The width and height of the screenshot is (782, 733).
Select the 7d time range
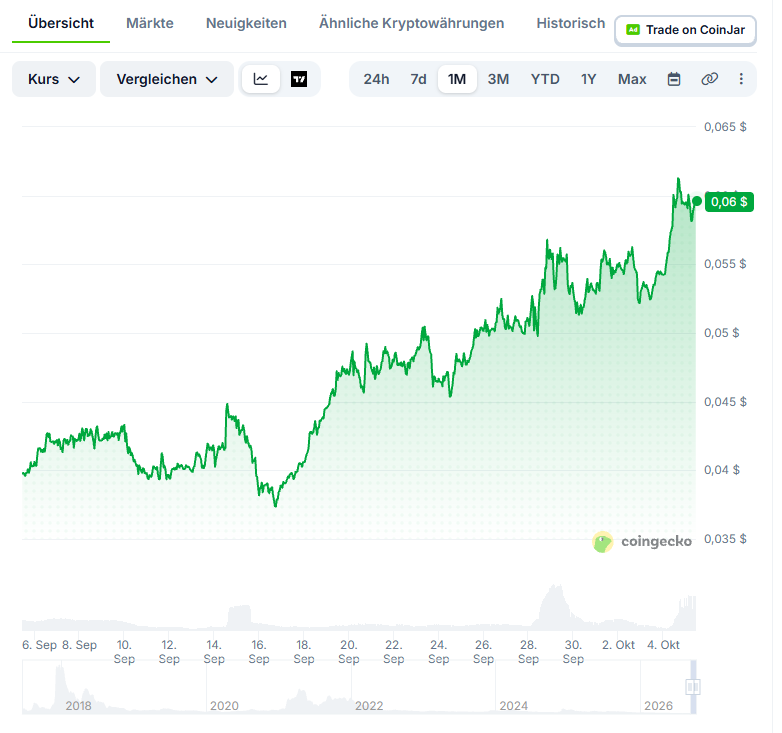[418, 79]
